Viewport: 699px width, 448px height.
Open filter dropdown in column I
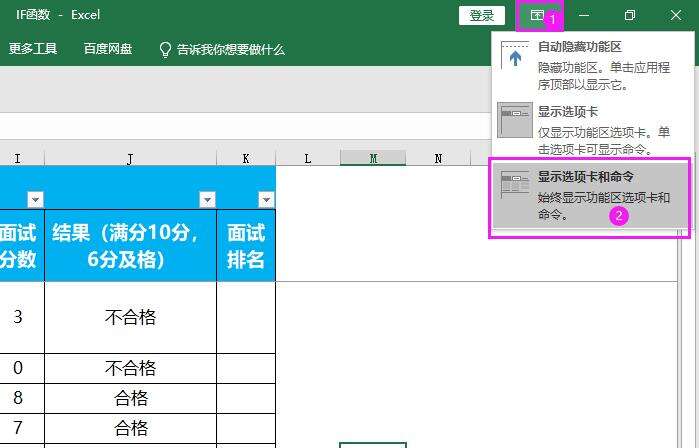pos(35,199)
